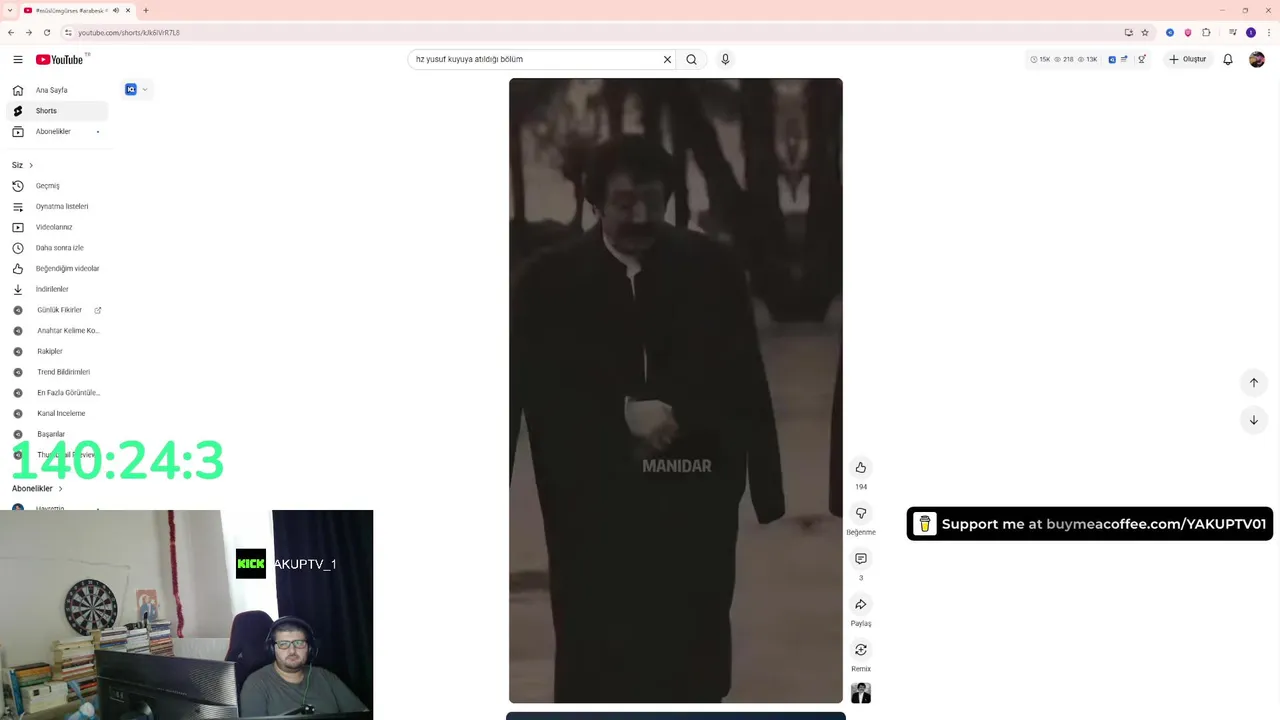Go forward in browser

tap(28, 32)
